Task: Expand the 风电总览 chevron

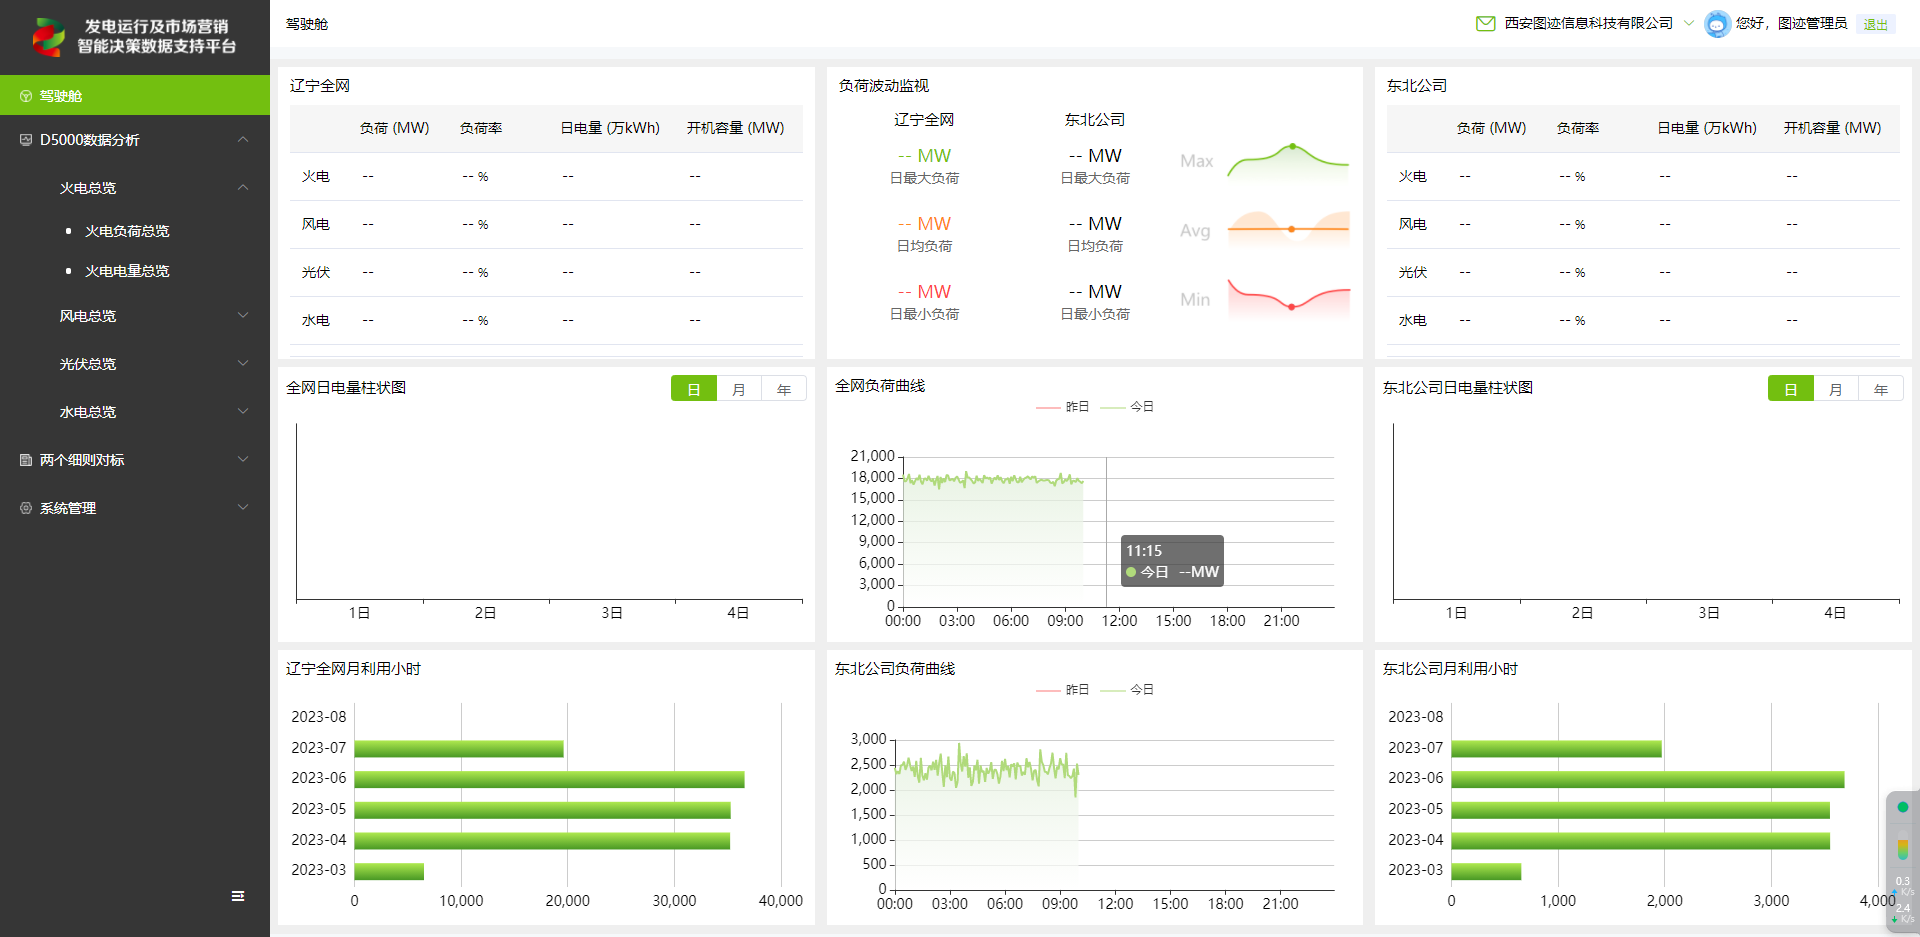Action: click(243, 315)
